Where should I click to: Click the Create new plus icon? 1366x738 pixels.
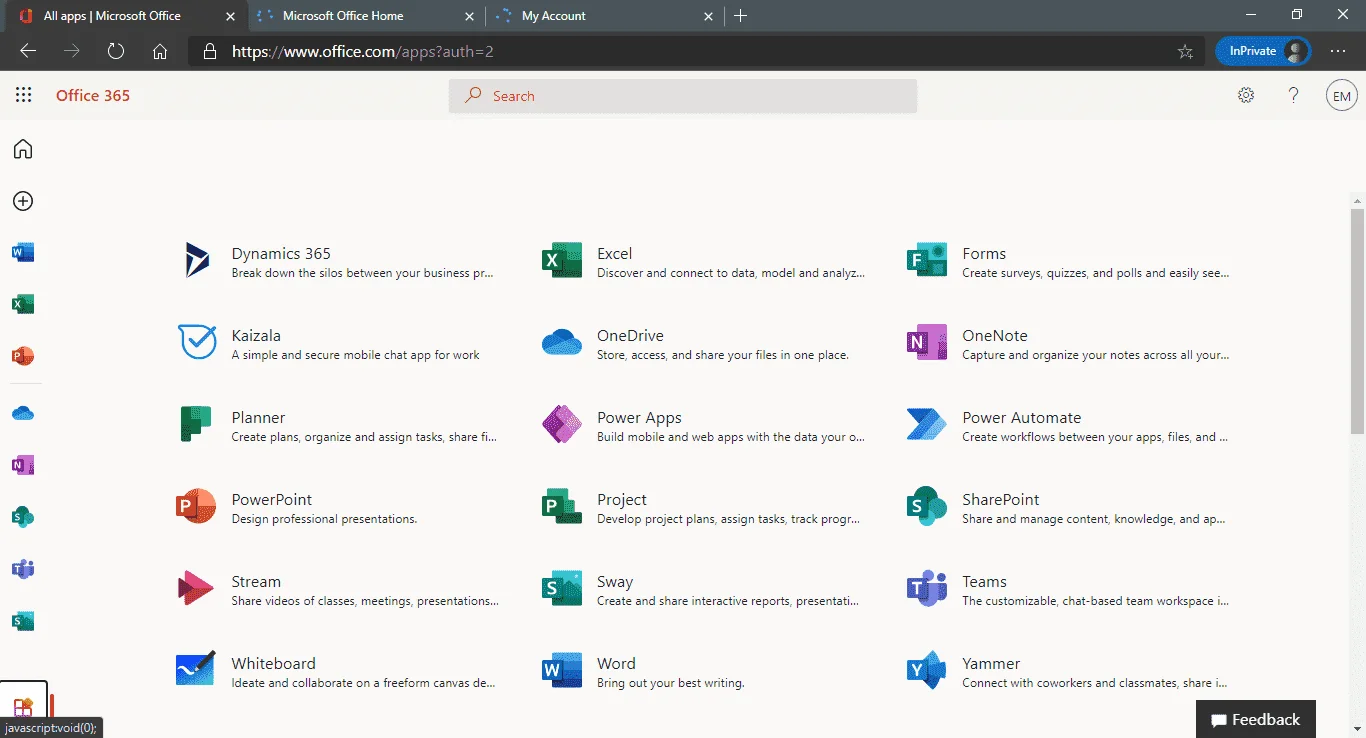click(x=23, y=201)
